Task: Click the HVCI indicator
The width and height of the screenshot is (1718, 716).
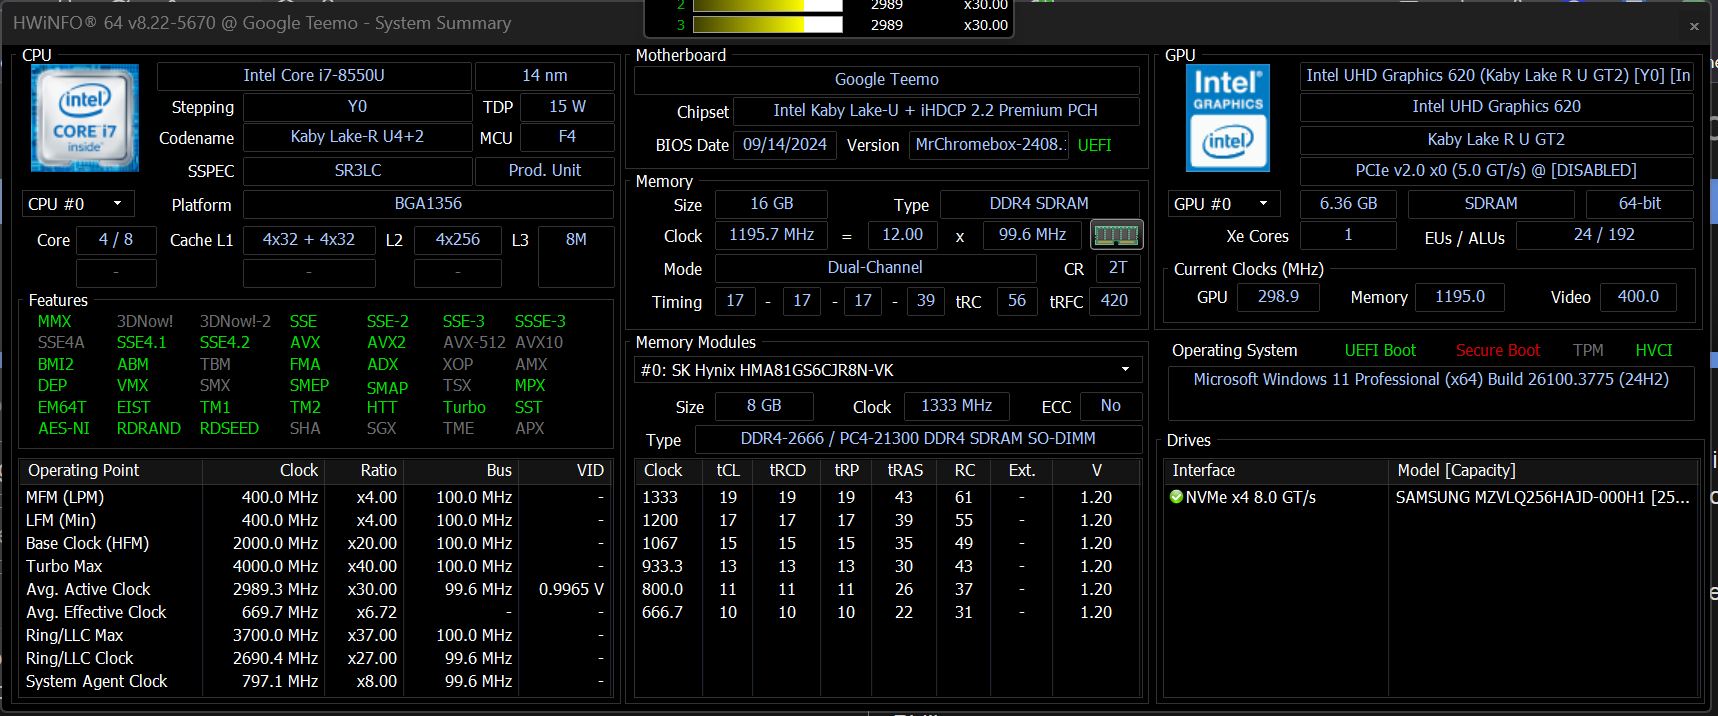Action: (x=1653, y=350)
